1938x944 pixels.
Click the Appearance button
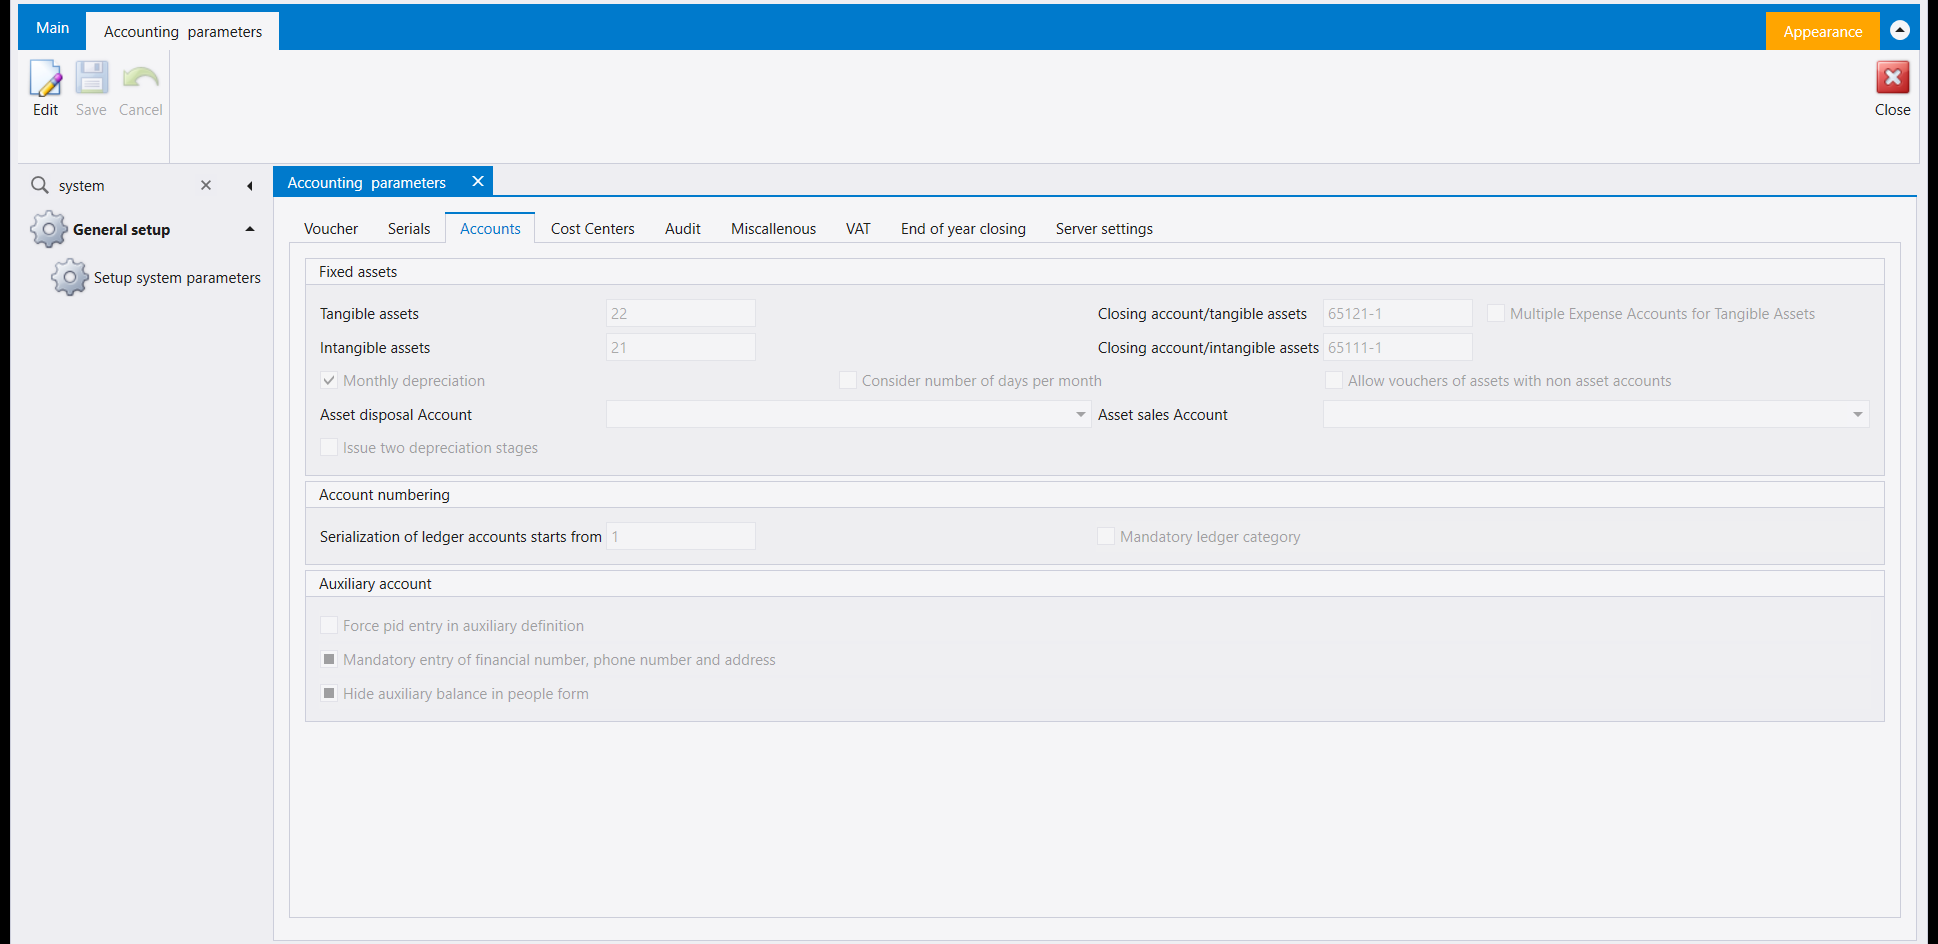pyautogui.click(x=1822, y=31)
